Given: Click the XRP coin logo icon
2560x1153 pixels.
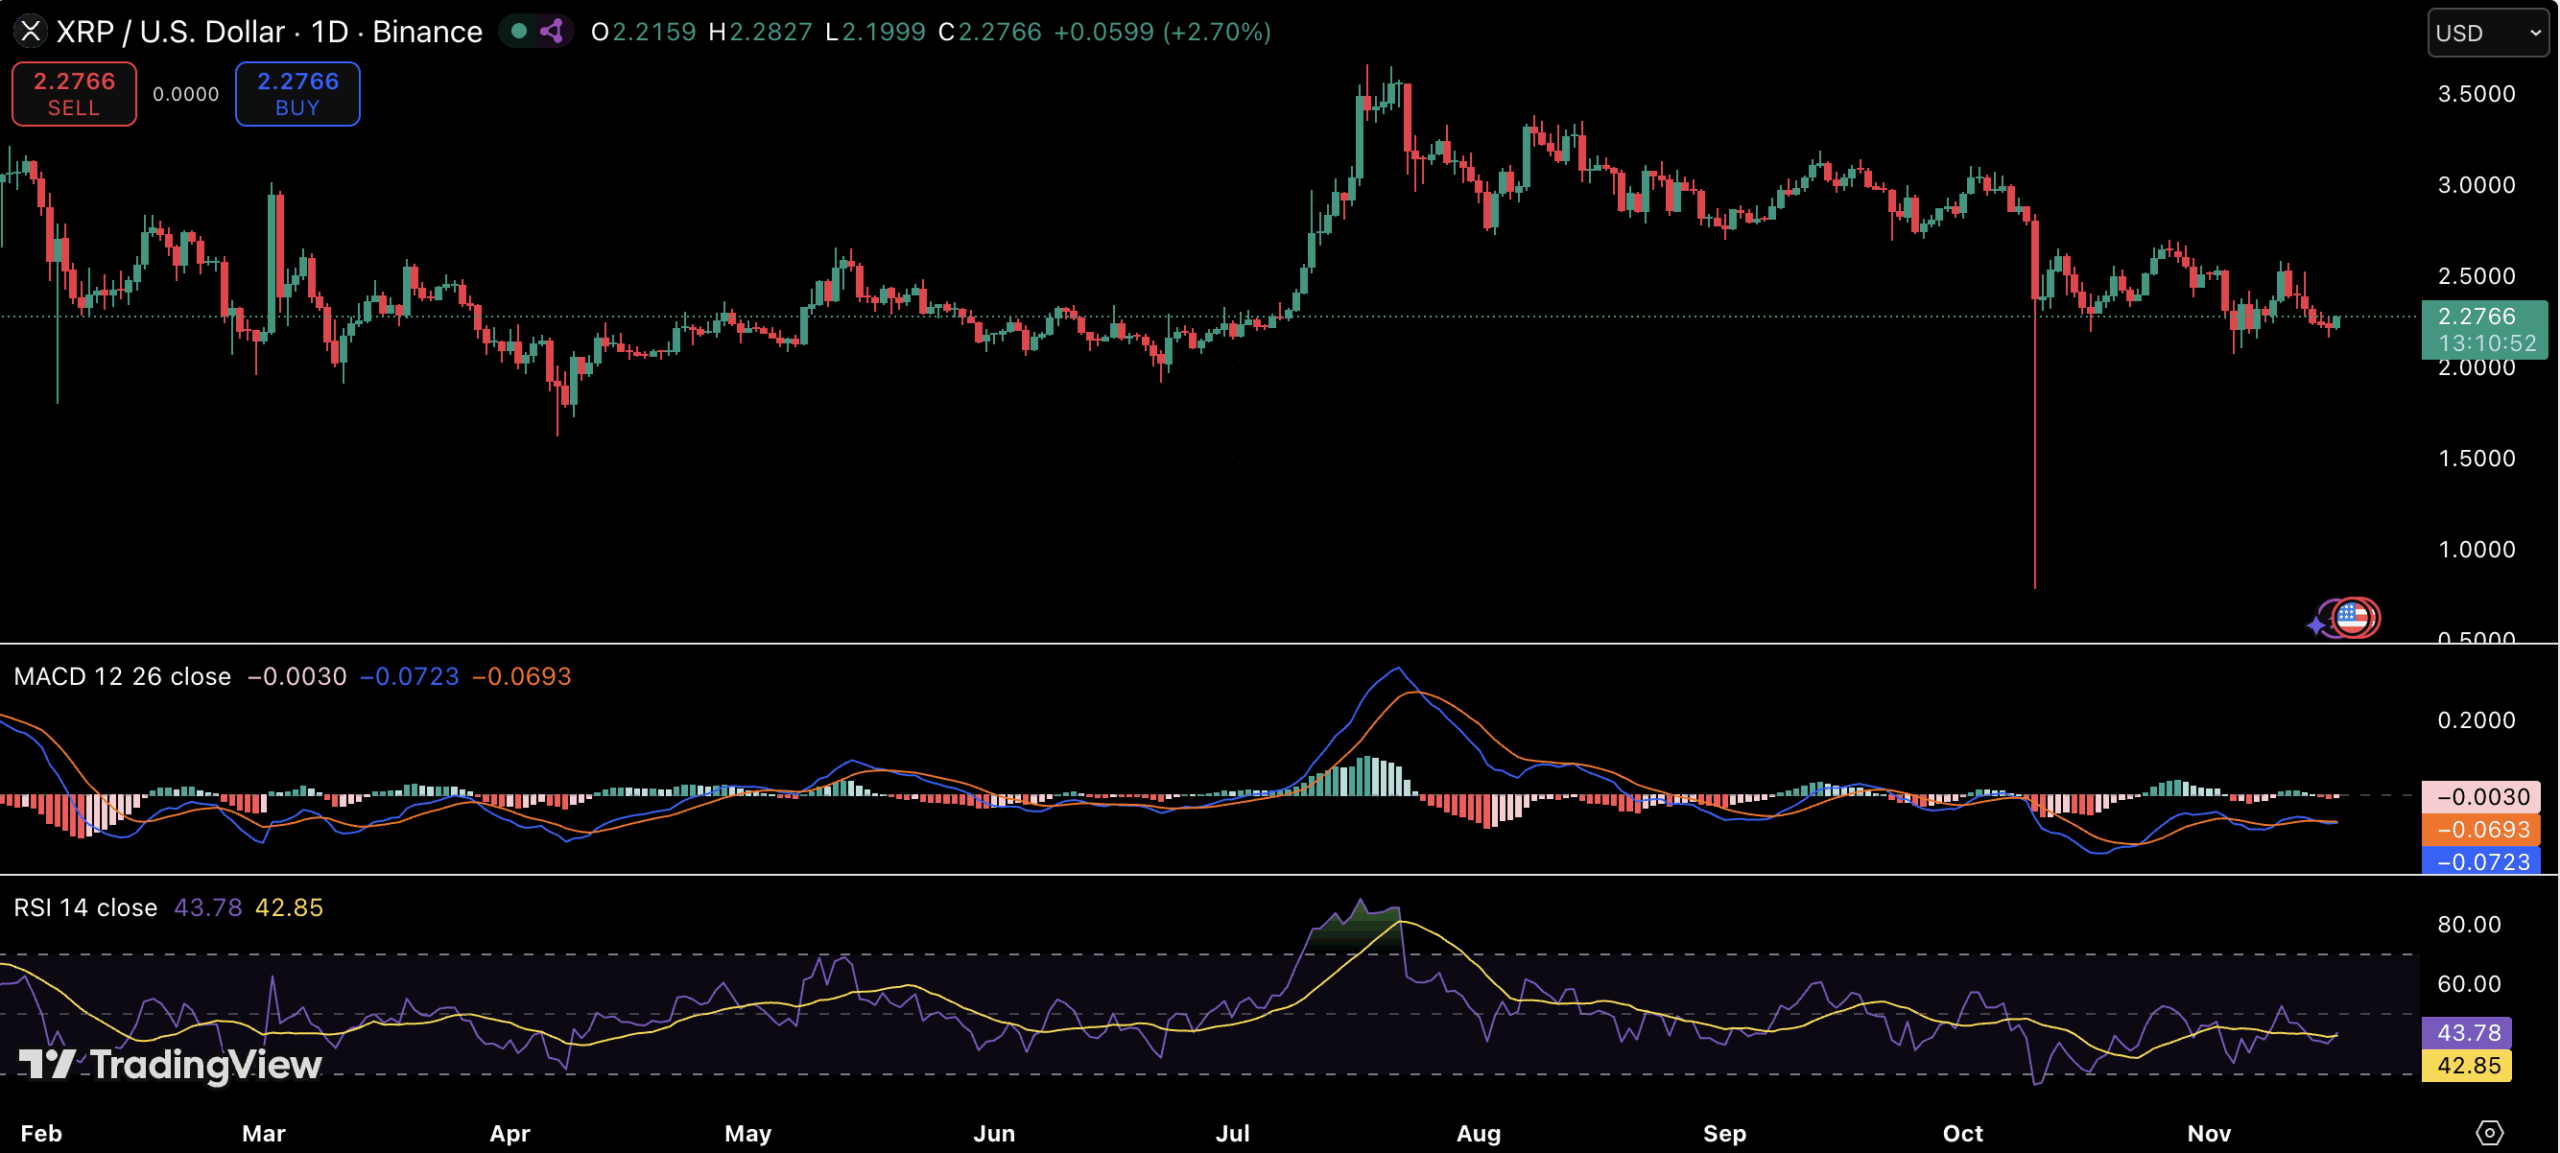Looking at the screenshot, I should [31, 32].
